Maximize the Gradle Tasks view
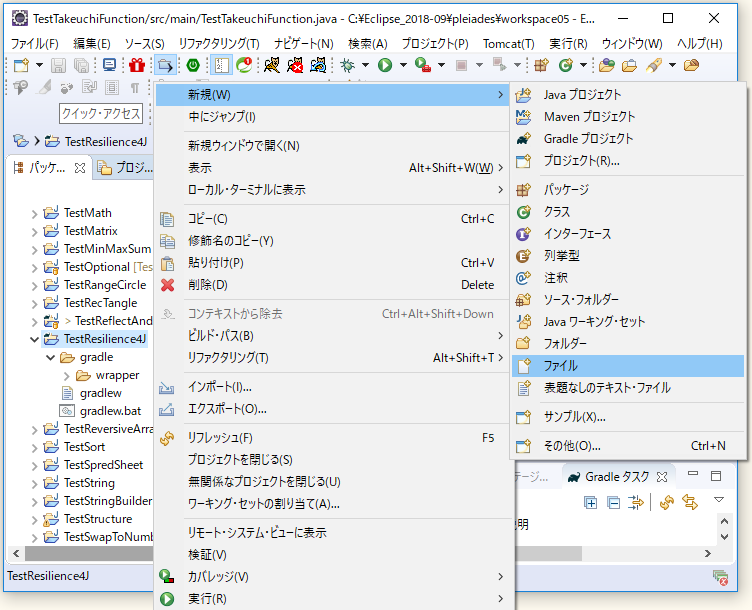752x610 pixels. (x=716, y=476)
